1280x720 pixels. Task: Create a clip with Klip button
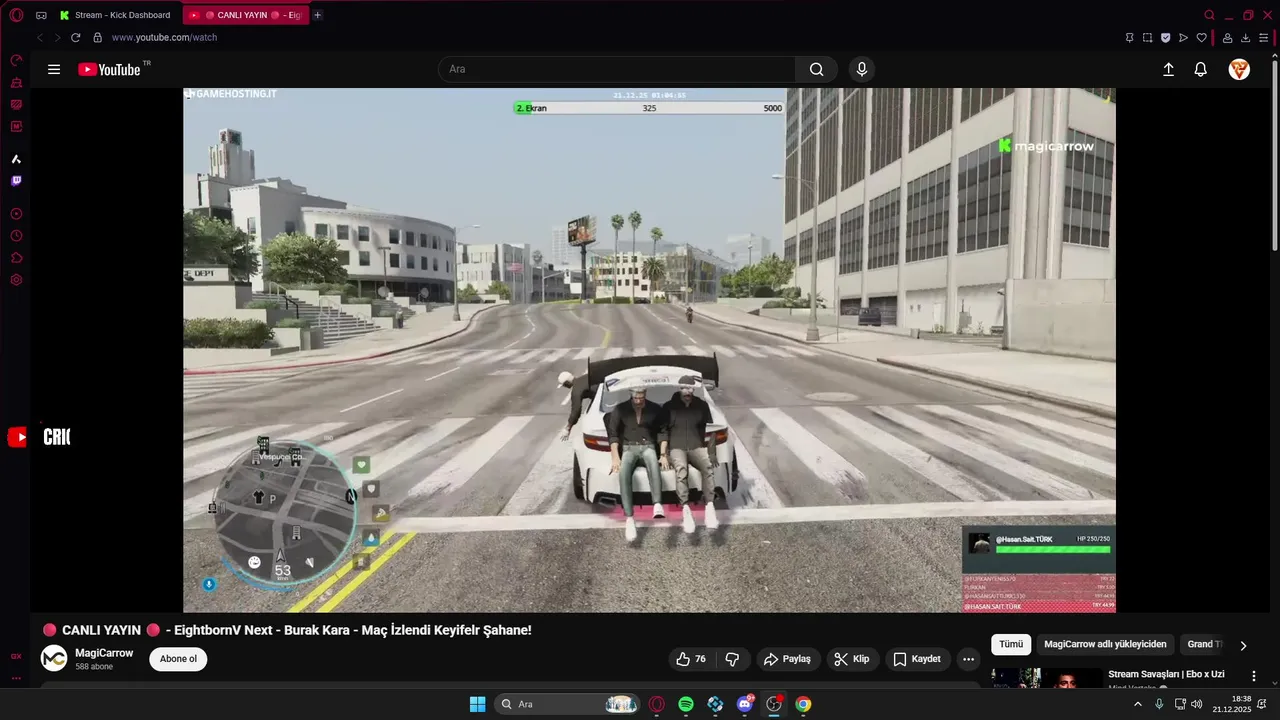(x=852, y=659)
